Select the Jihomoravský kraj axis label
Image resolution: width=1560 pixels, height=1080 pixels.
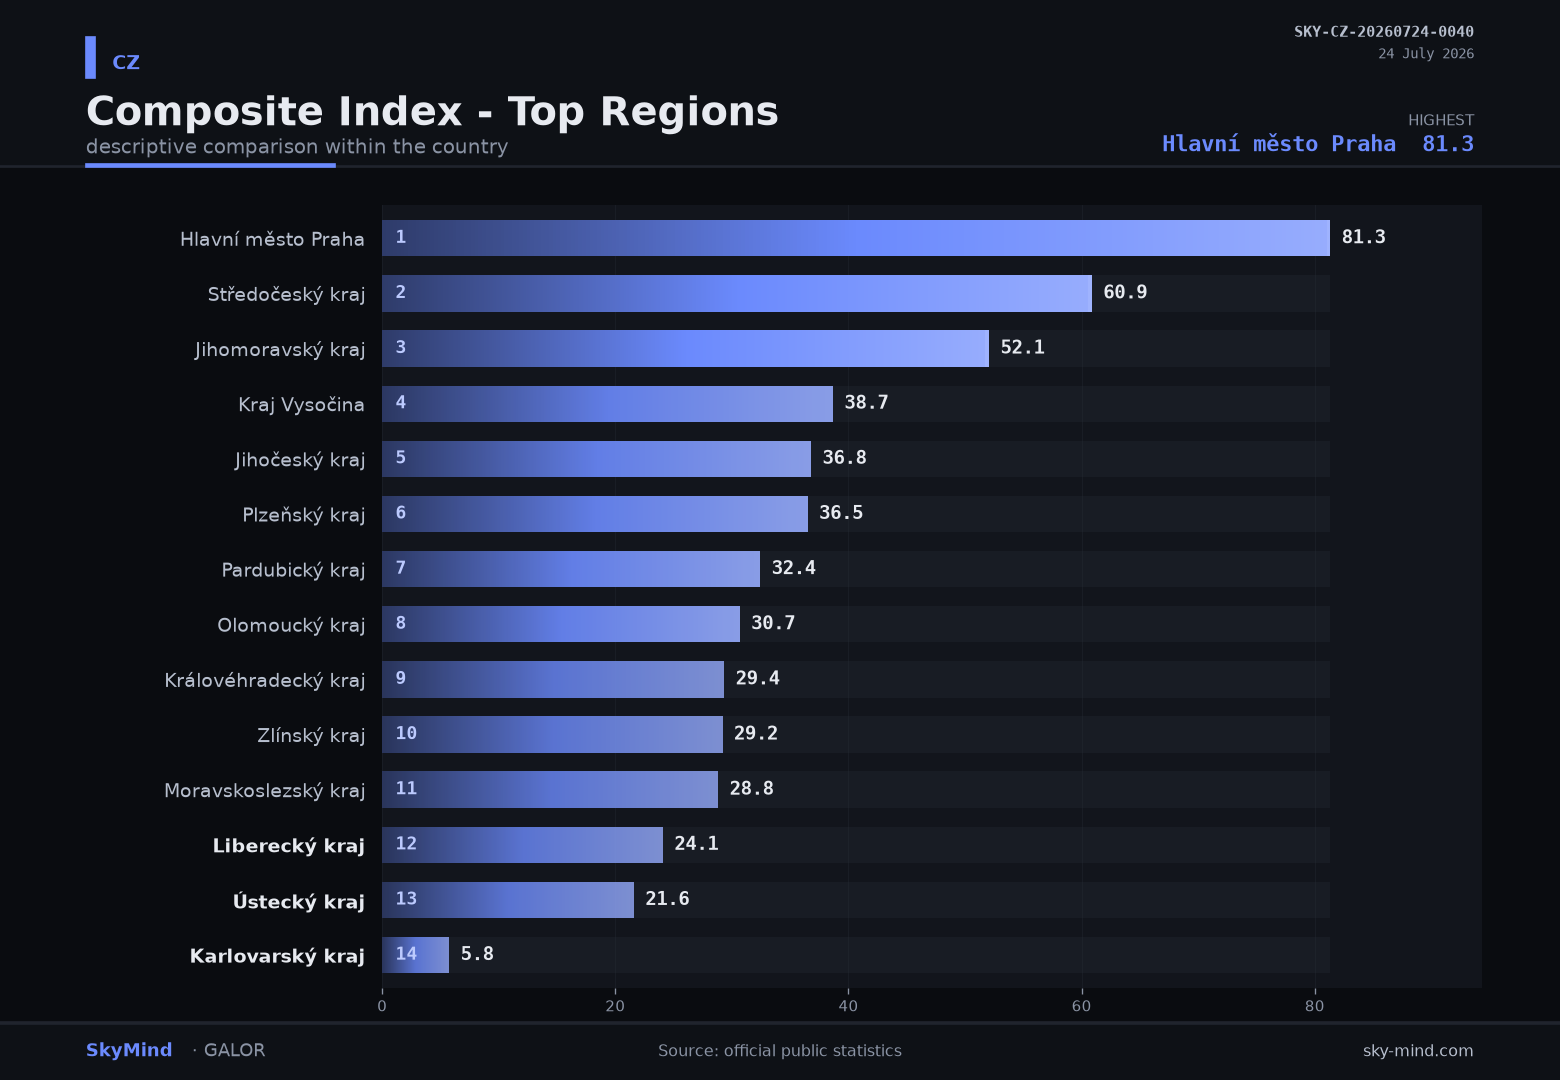tap(280, 349)
